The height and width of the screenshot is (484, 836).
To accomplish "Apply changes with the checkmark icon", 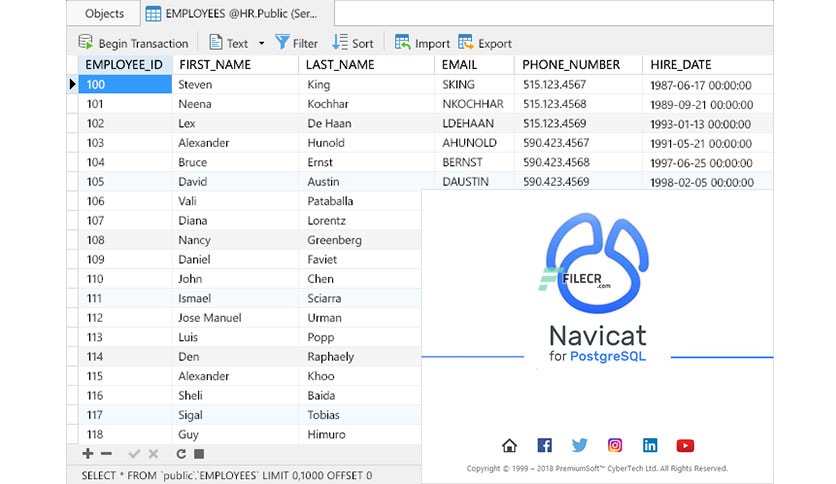I will point(134,454).
